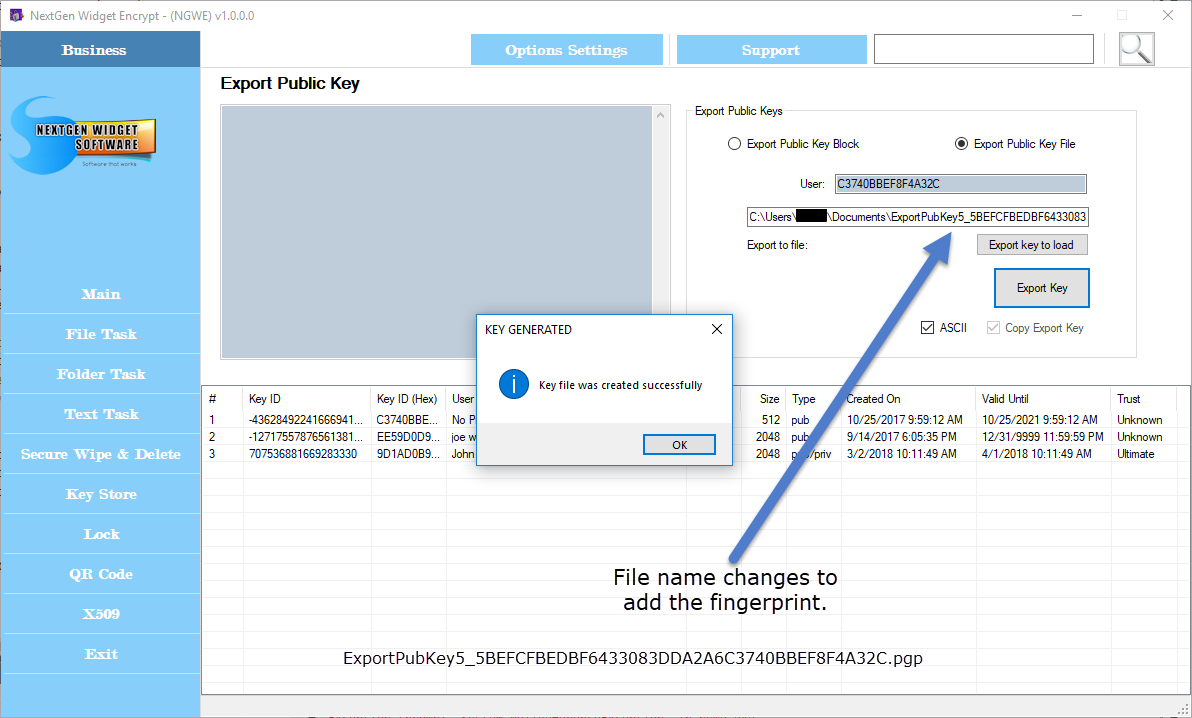Minimize the NextGen Widget Encrypt window
The image size is (1192, 718).
coord(1077,15)
